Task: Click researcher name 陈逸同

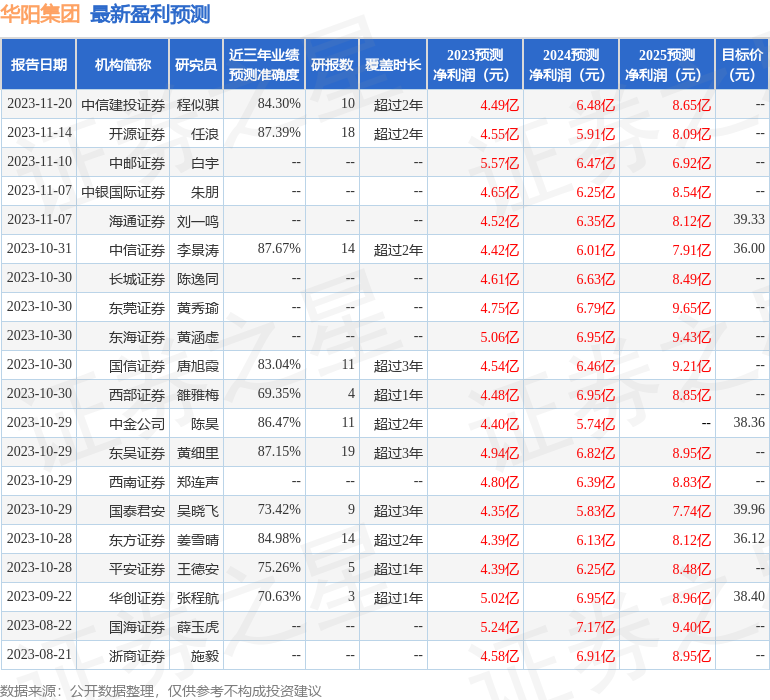Action: pos(197,279)
